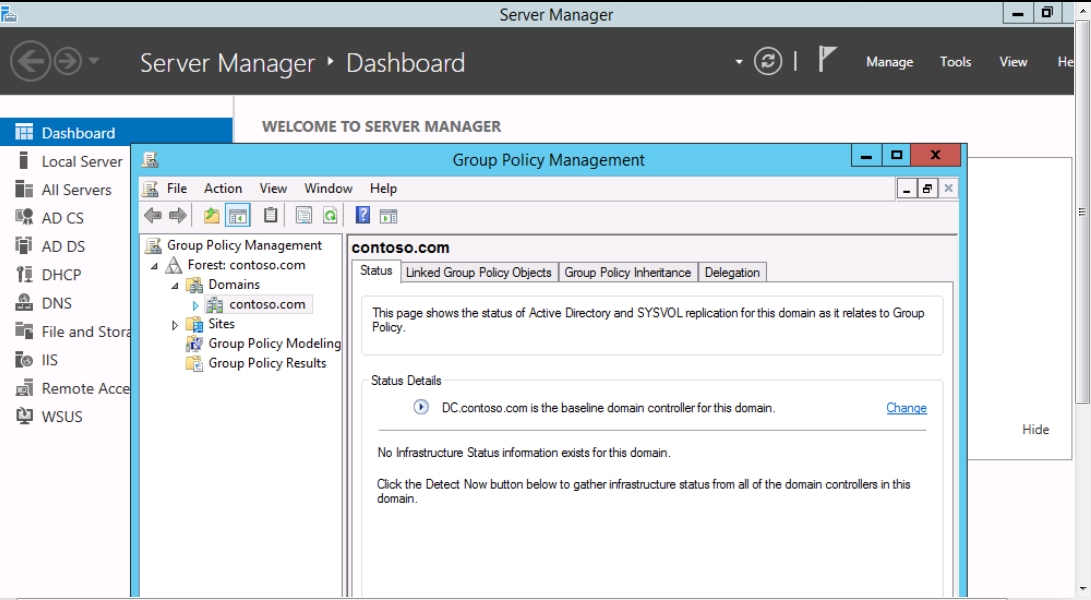Click the Back arrow in GPMC toolbar
1091x600 pixels.
[x=152, y=215]
